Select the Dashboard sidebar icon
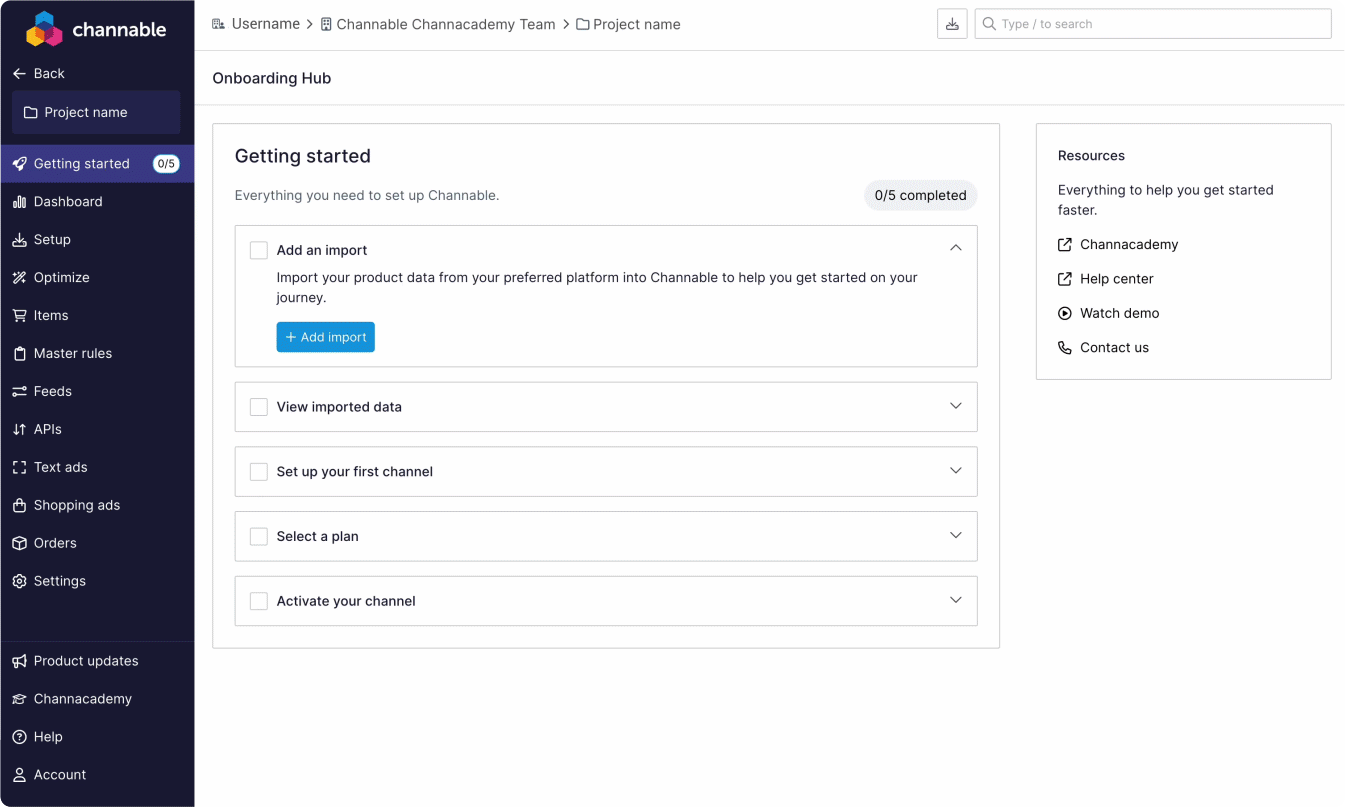This screenshot has height=807, width=1345. click(17, 201)
